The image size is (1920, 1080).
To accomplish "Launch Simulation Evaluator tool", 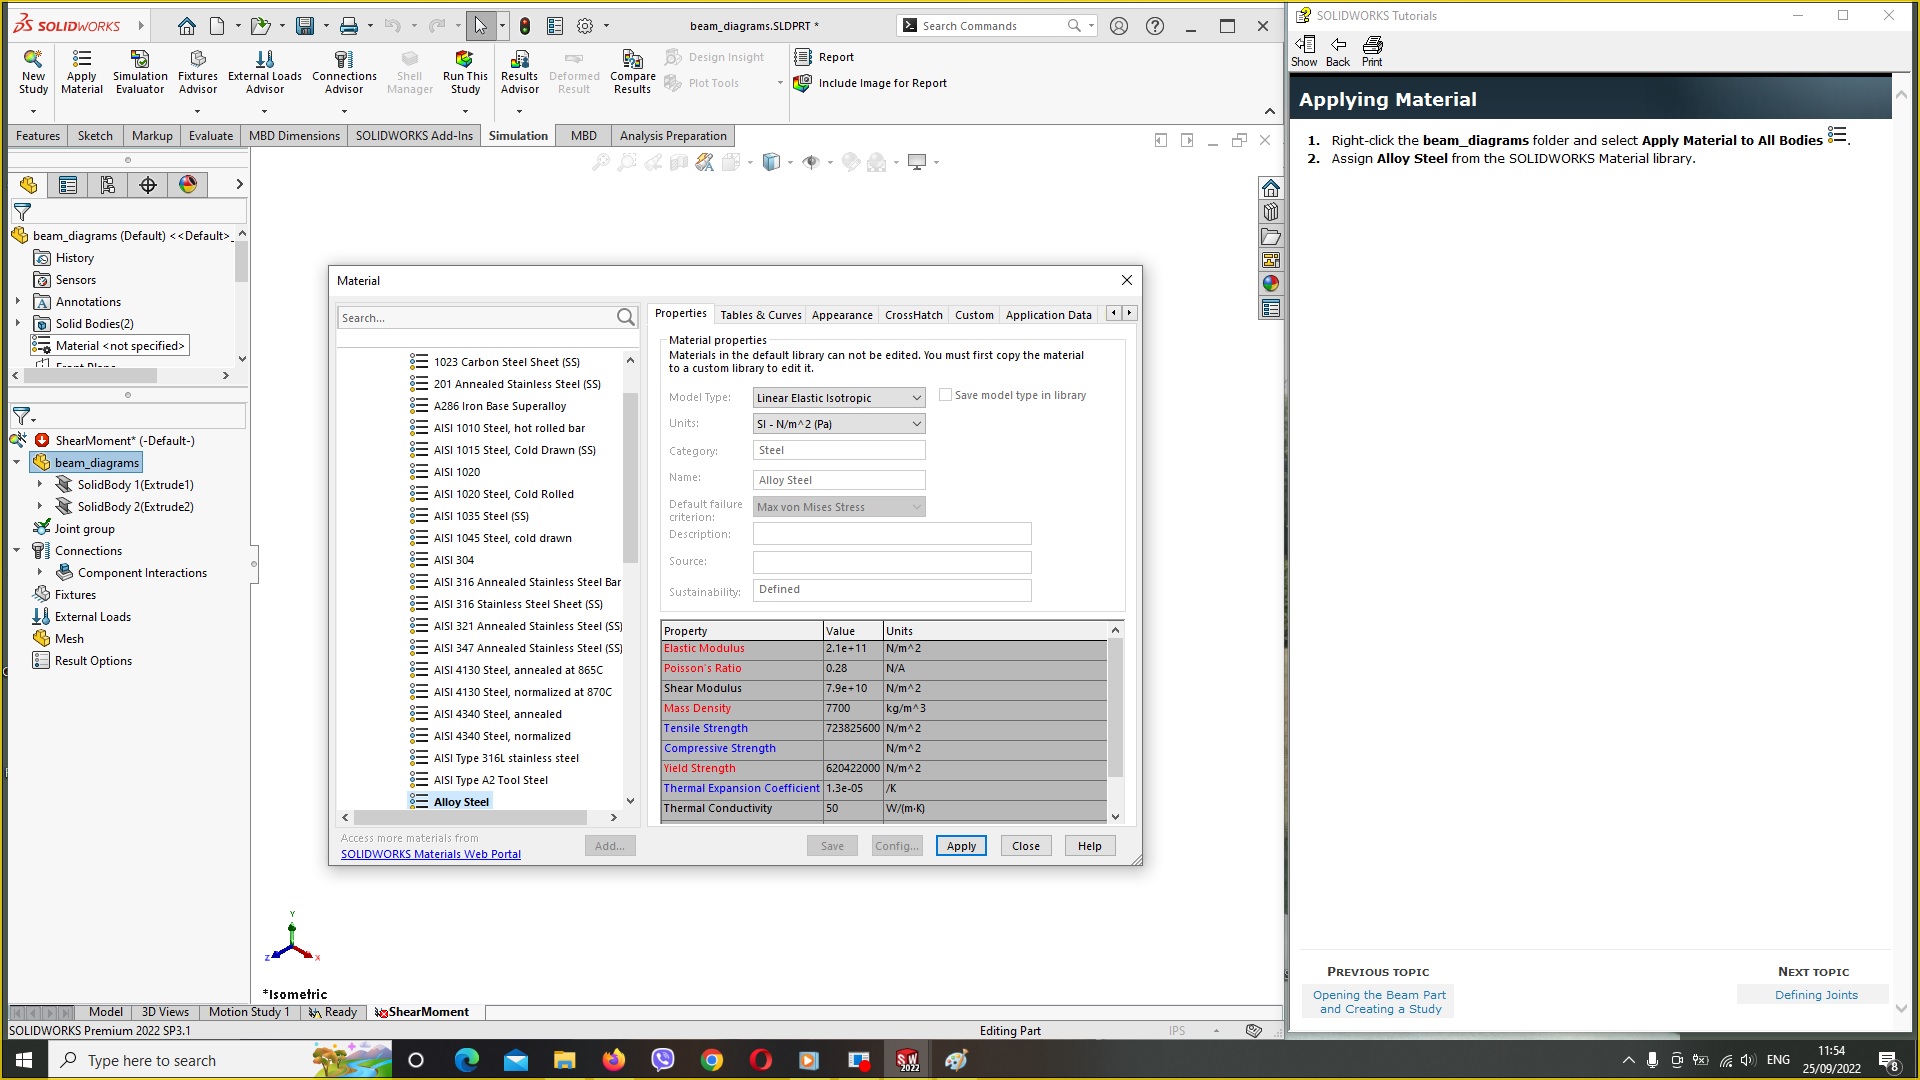I will tap(140, 72).
